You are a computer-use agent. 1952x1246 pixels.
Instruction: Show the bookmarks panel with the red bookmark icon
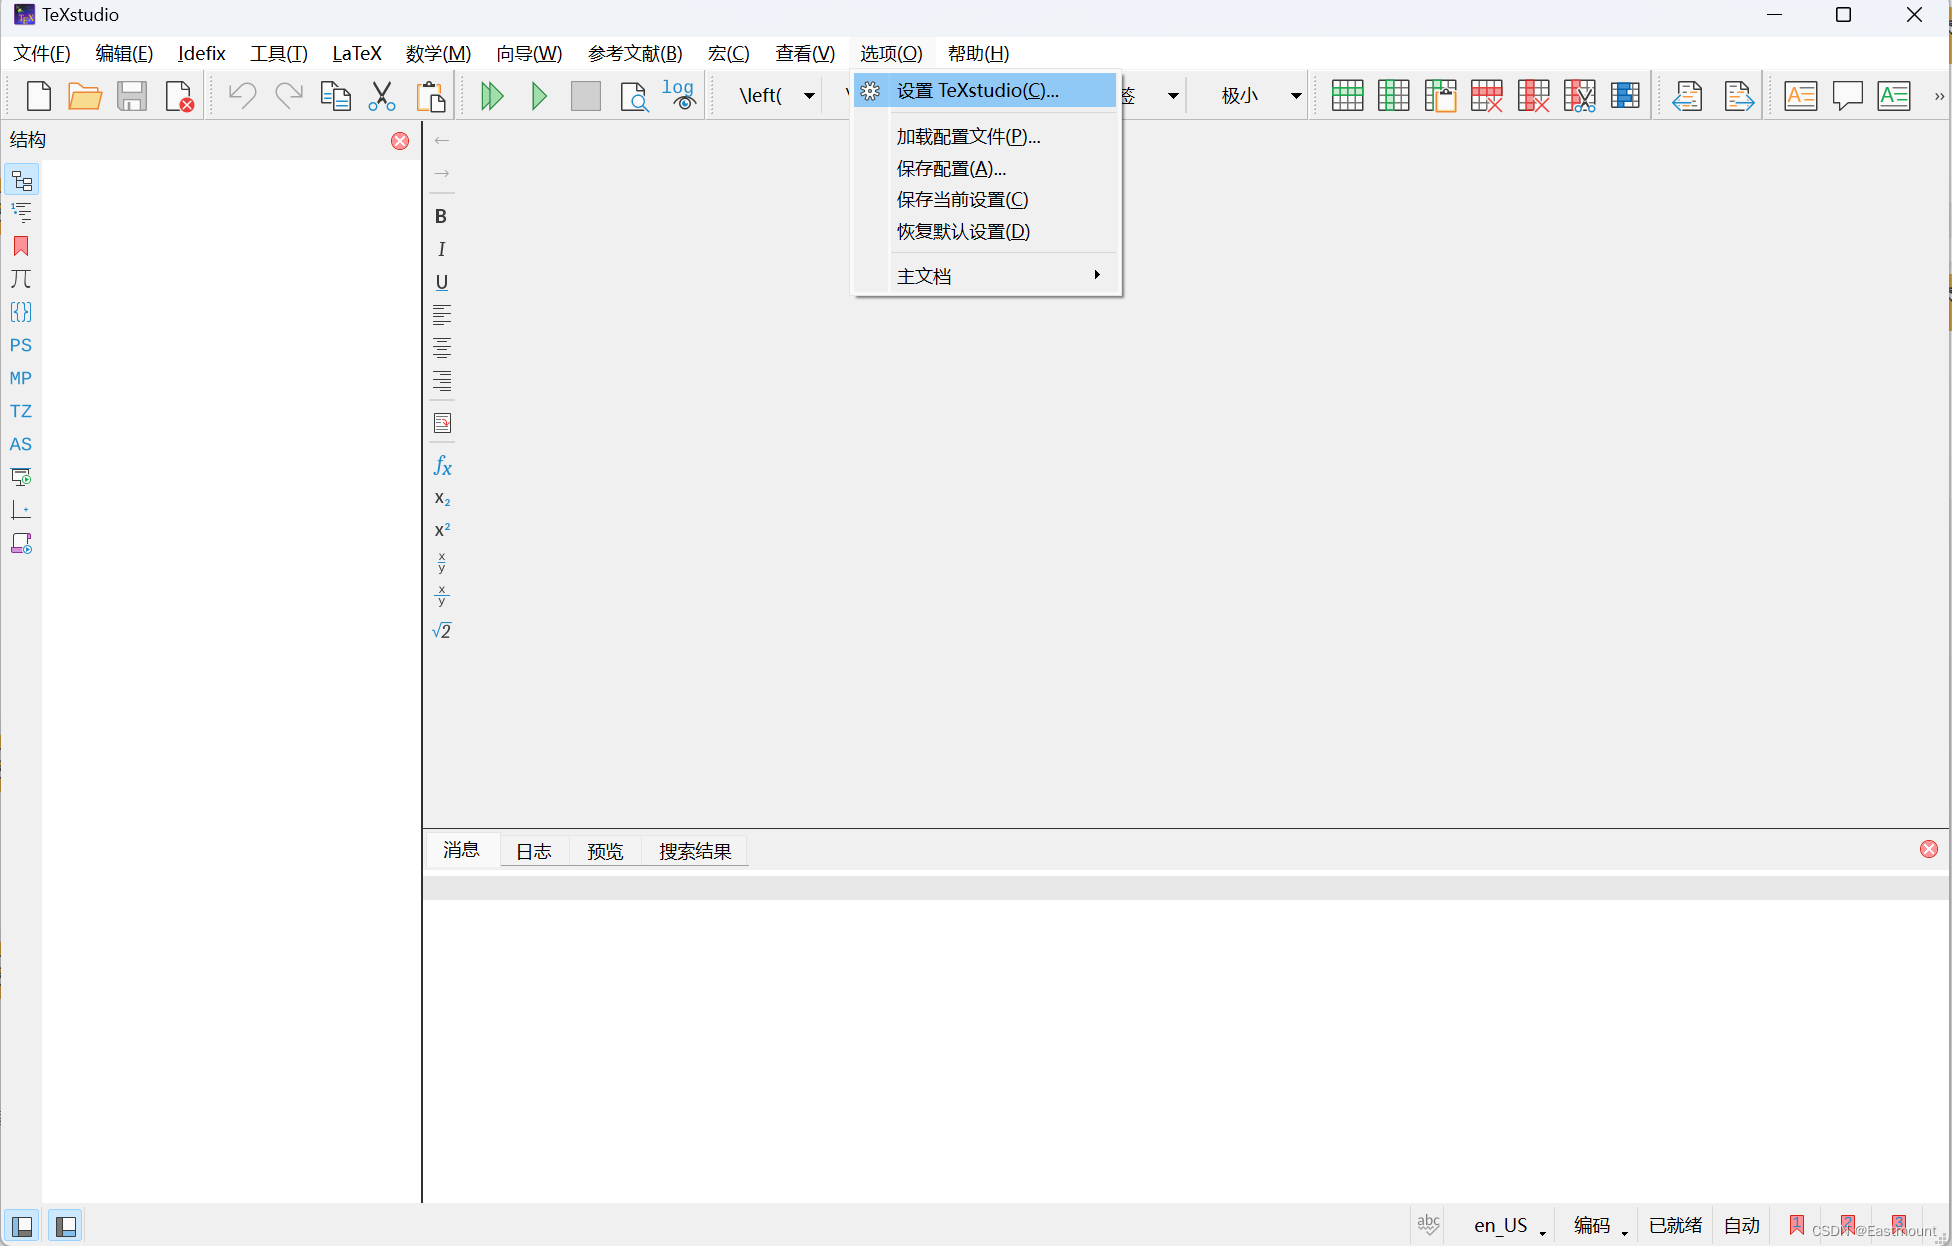[x=21, y=246]
